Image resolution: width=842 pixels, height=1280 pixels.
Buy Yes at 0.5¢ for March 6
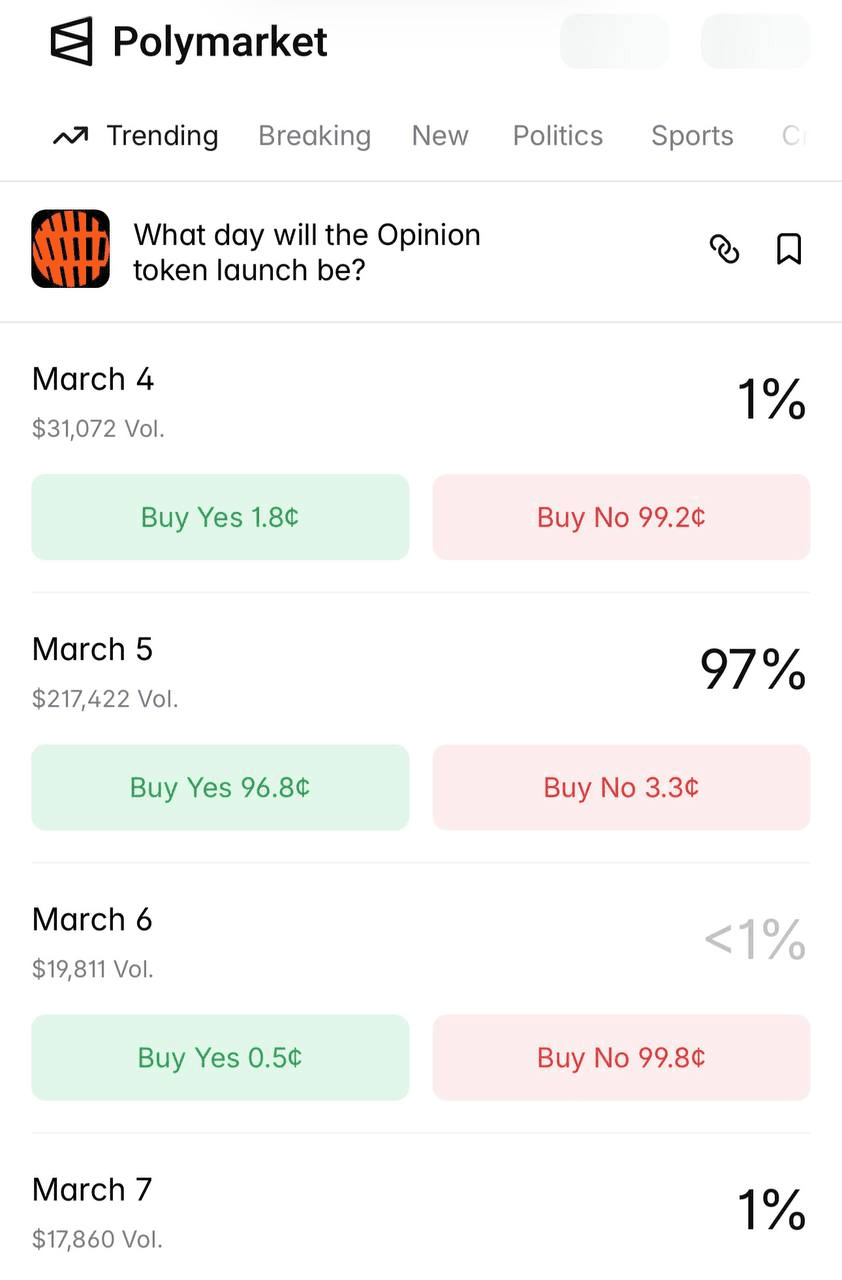point(220,1057)
